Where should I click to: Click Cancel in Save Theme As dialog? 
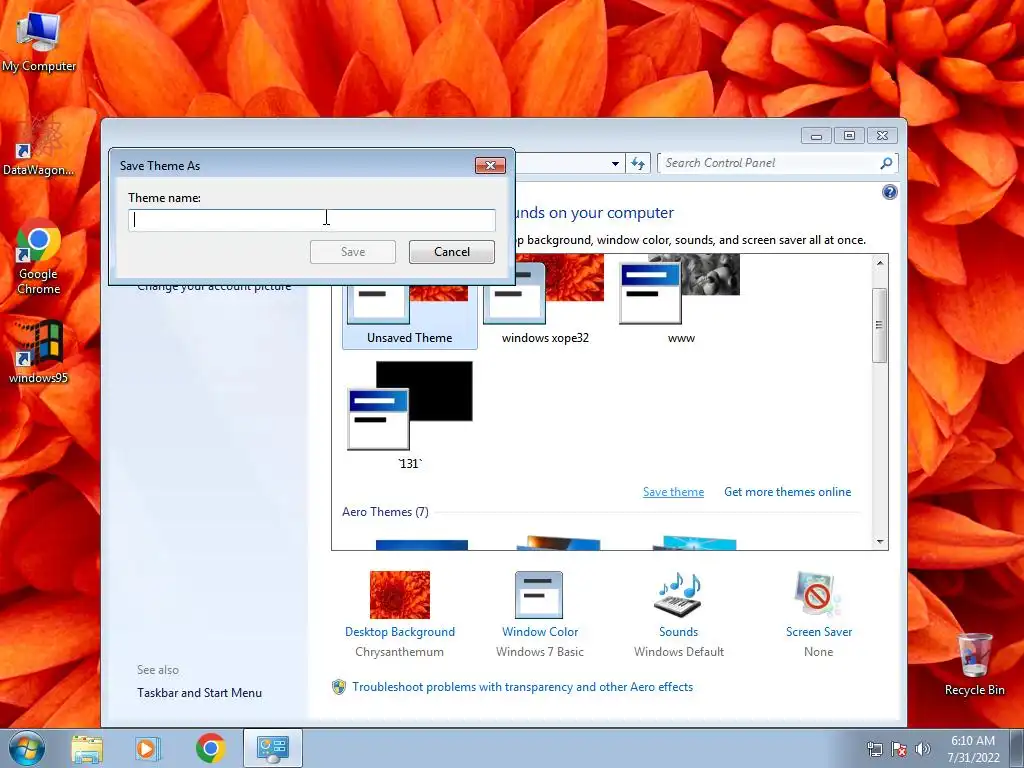[452, 252]
